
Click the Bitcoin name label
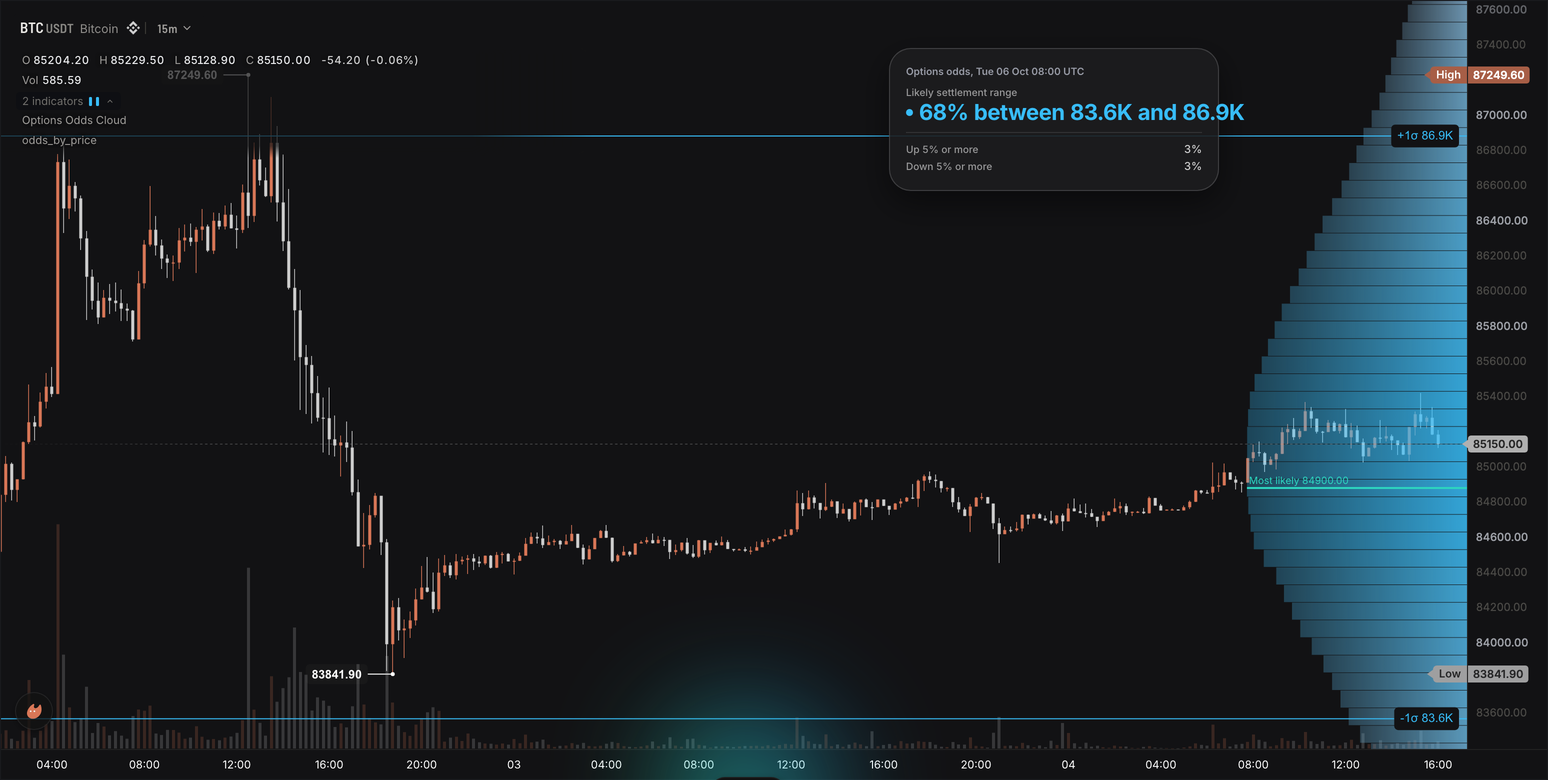(99, 29)
